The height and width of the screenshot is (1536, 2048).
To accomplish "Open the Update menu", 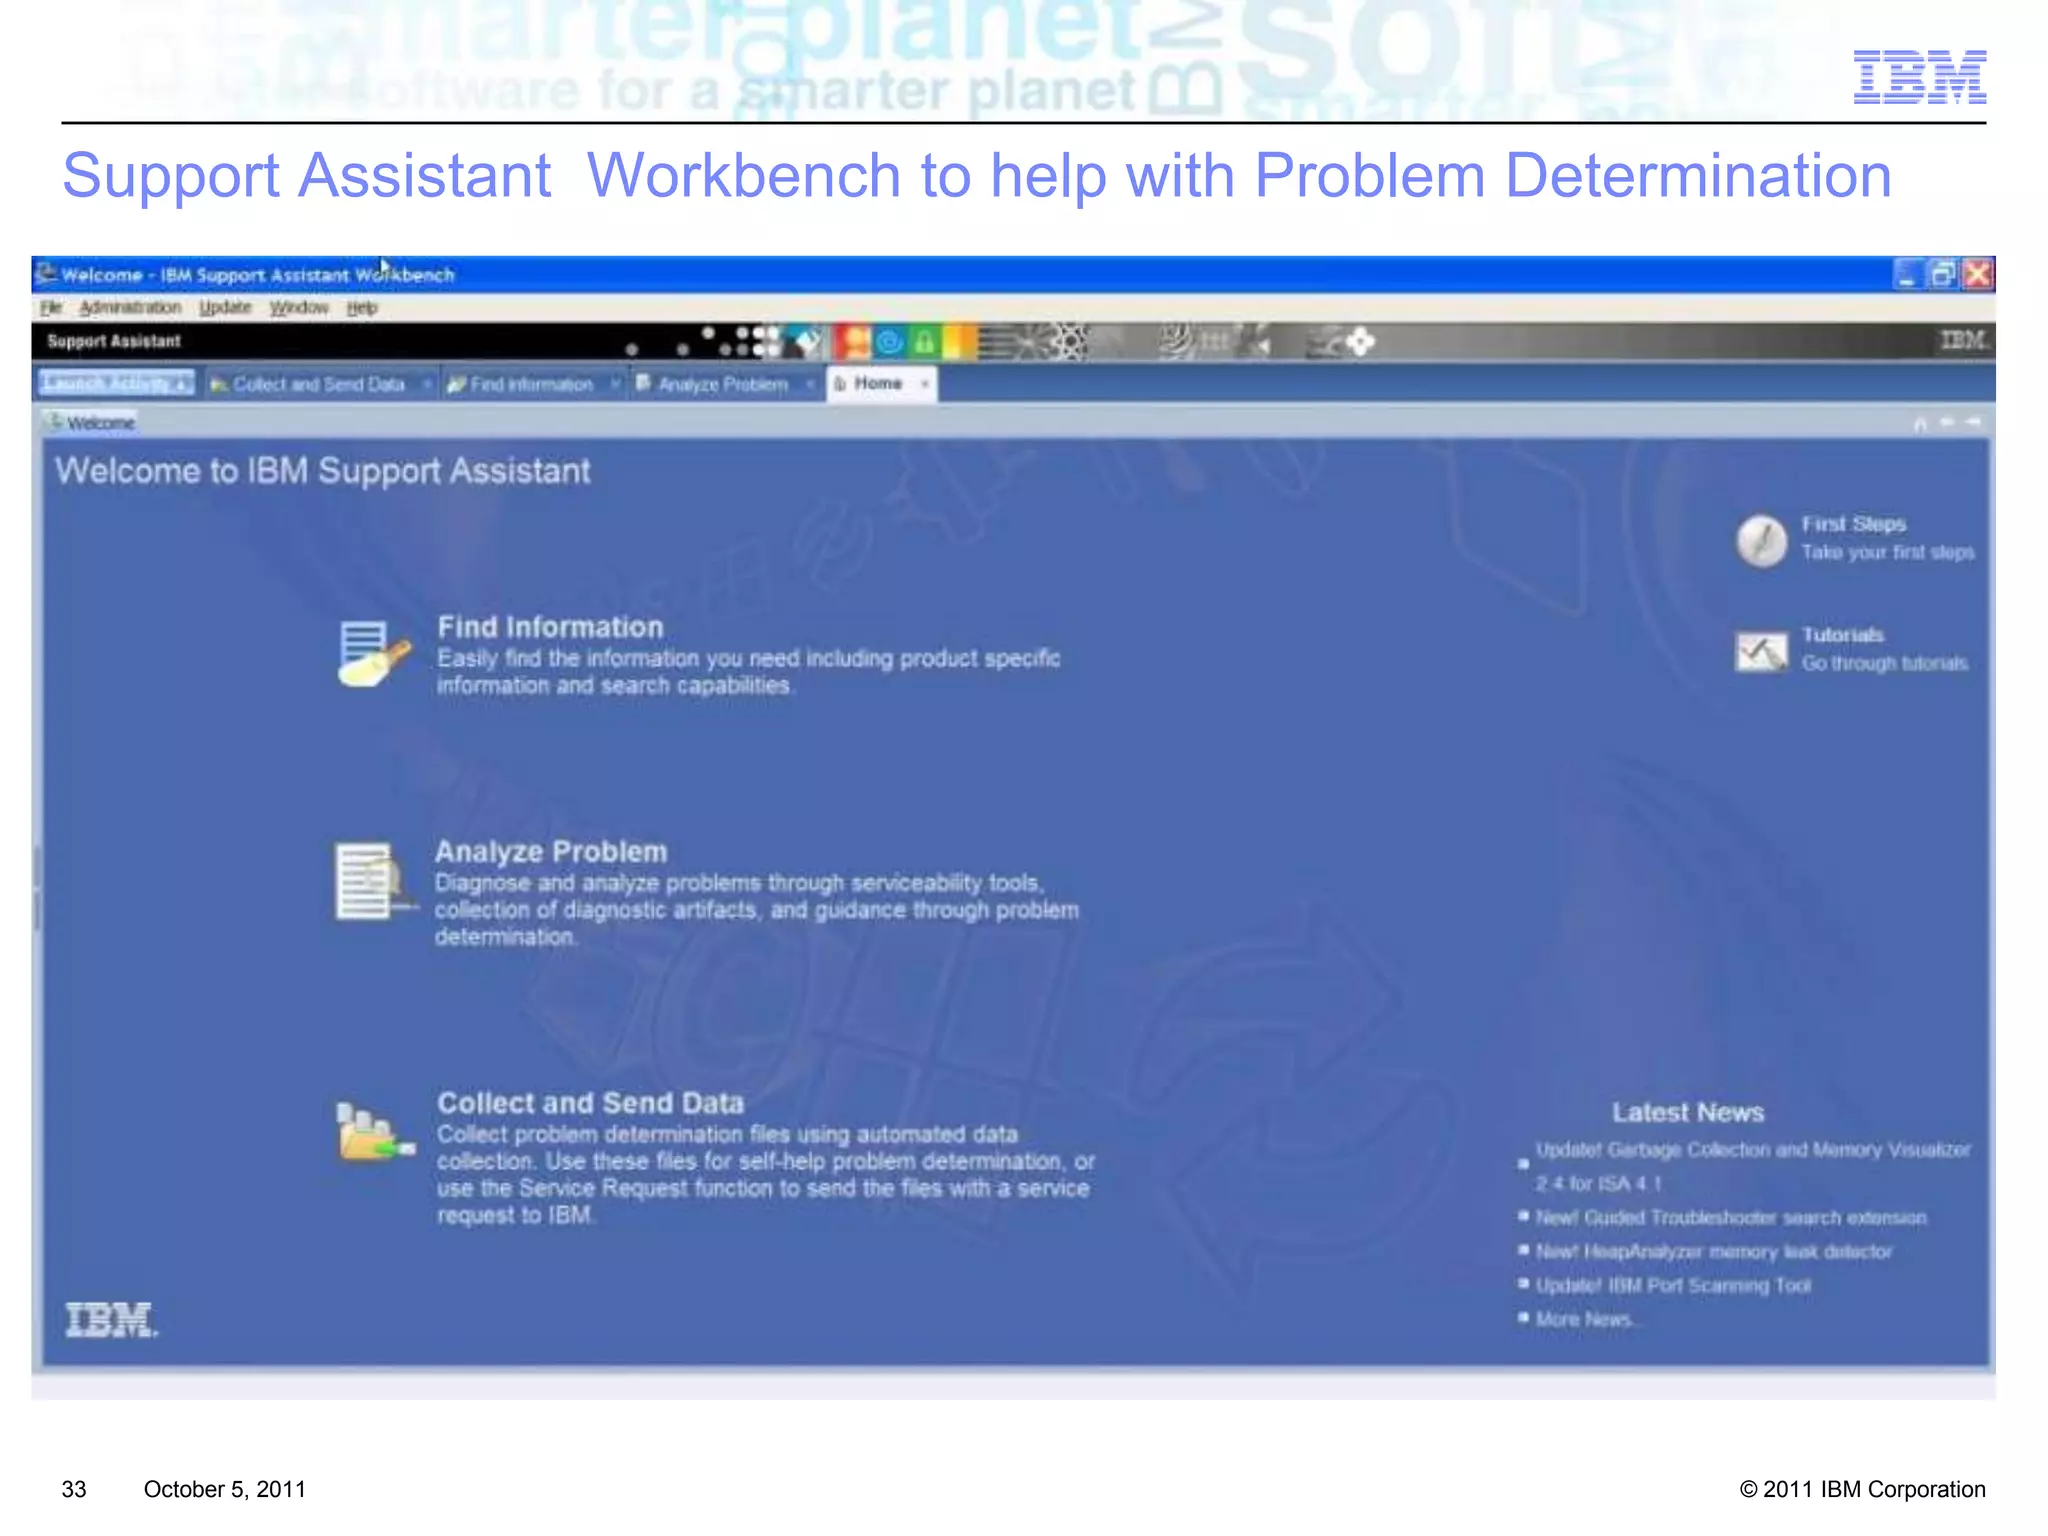I will coord(225,308).
